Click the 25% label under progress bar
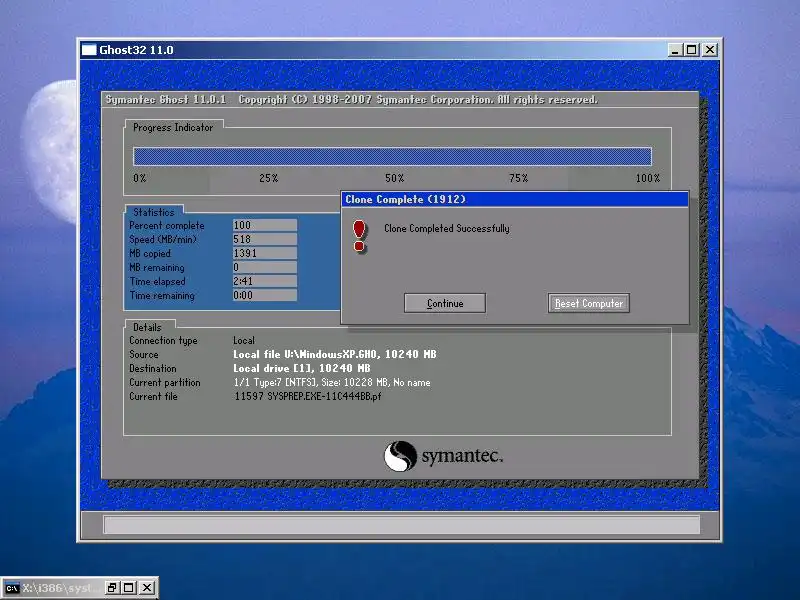Viewport: 800px width, 600px height. [268, 178]
